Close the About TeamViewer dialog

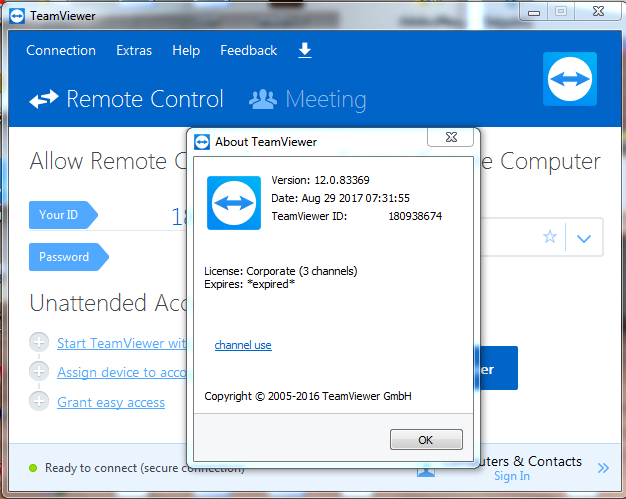pyautogui.click(x=451, y=137)
